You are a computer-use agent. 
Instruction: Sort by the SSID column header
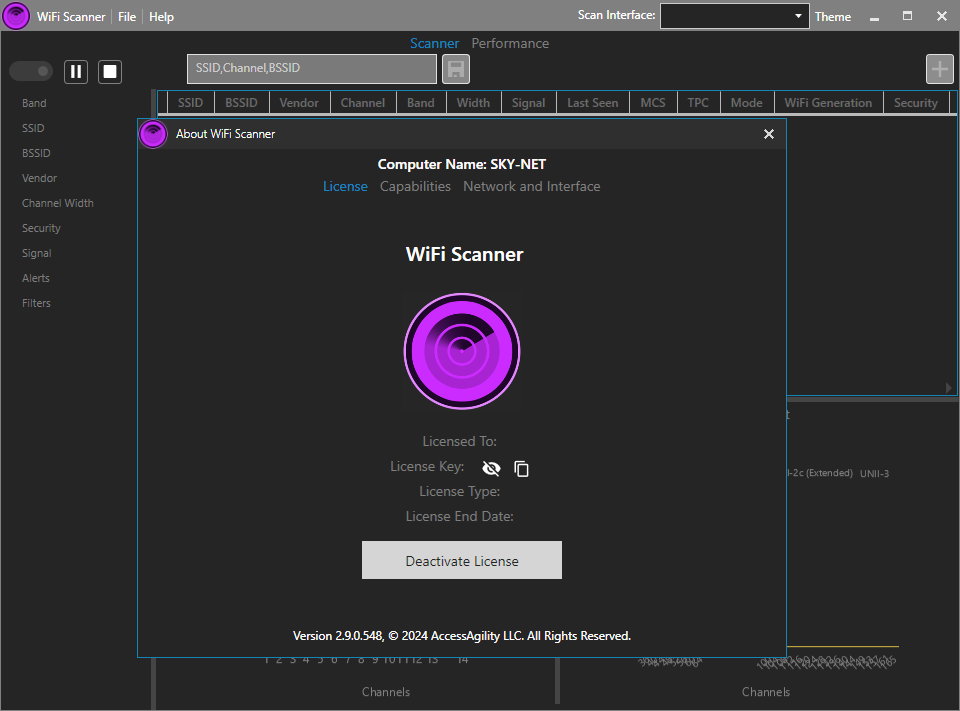[x=190, y=103]
